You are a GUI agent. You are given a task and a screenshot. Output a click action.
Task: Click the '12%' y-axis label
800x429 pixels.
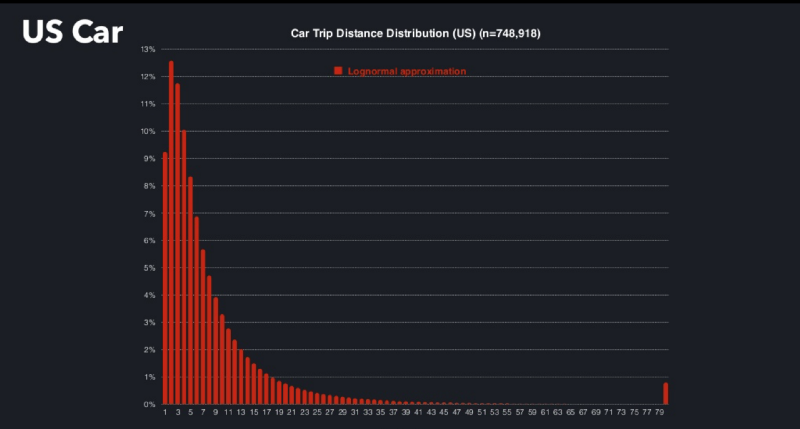[x=148, y=77]
